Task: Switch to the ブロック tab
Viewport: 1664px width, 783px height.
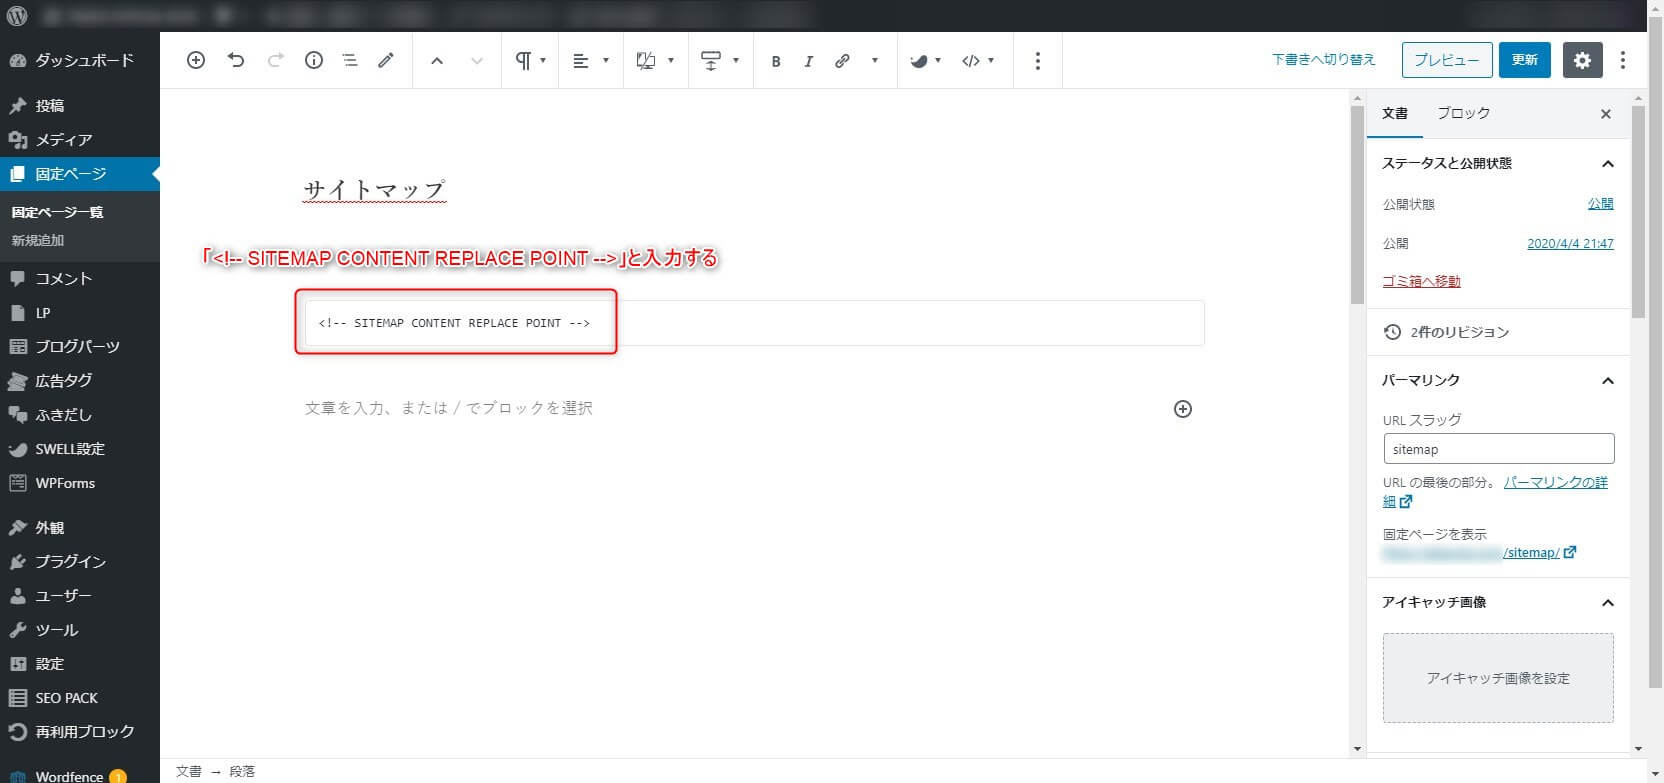Action: (1463, 114)
